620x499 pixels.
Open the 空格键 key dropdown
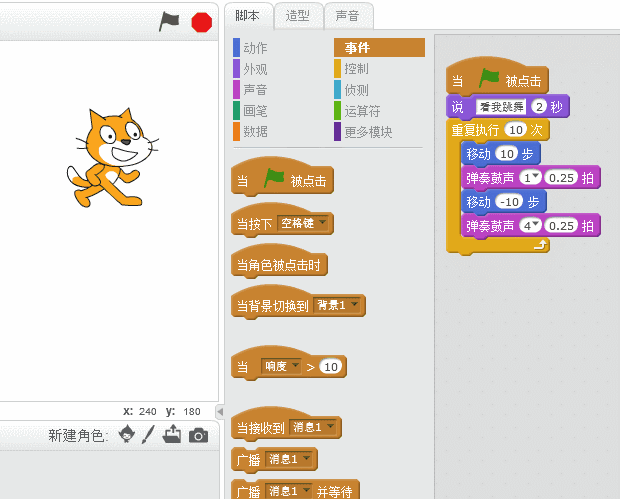[x=303, y=223]
